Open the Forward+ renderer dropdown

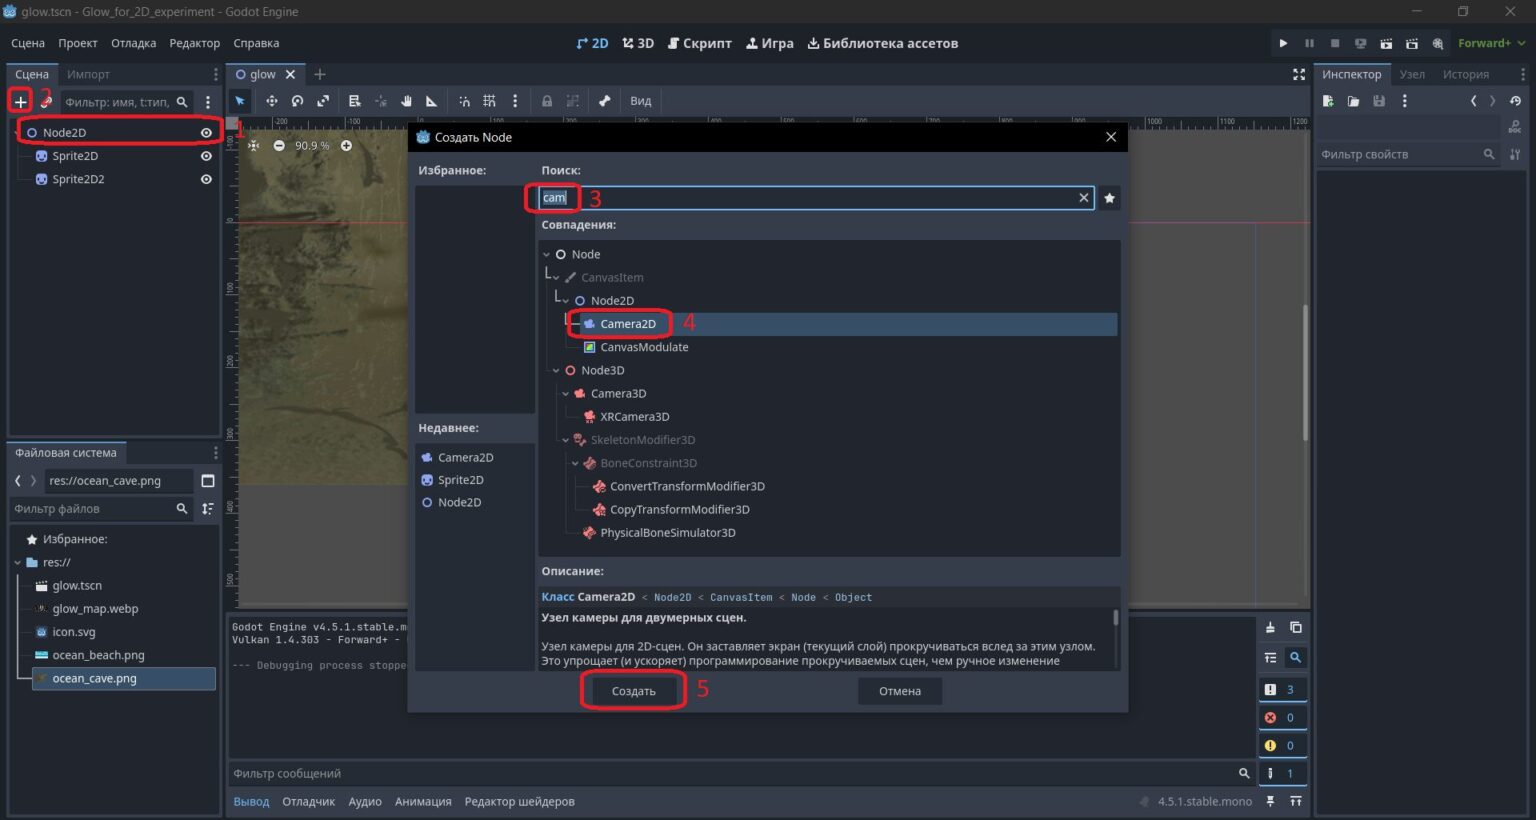pyautogui.click(x=1491, y=43)
